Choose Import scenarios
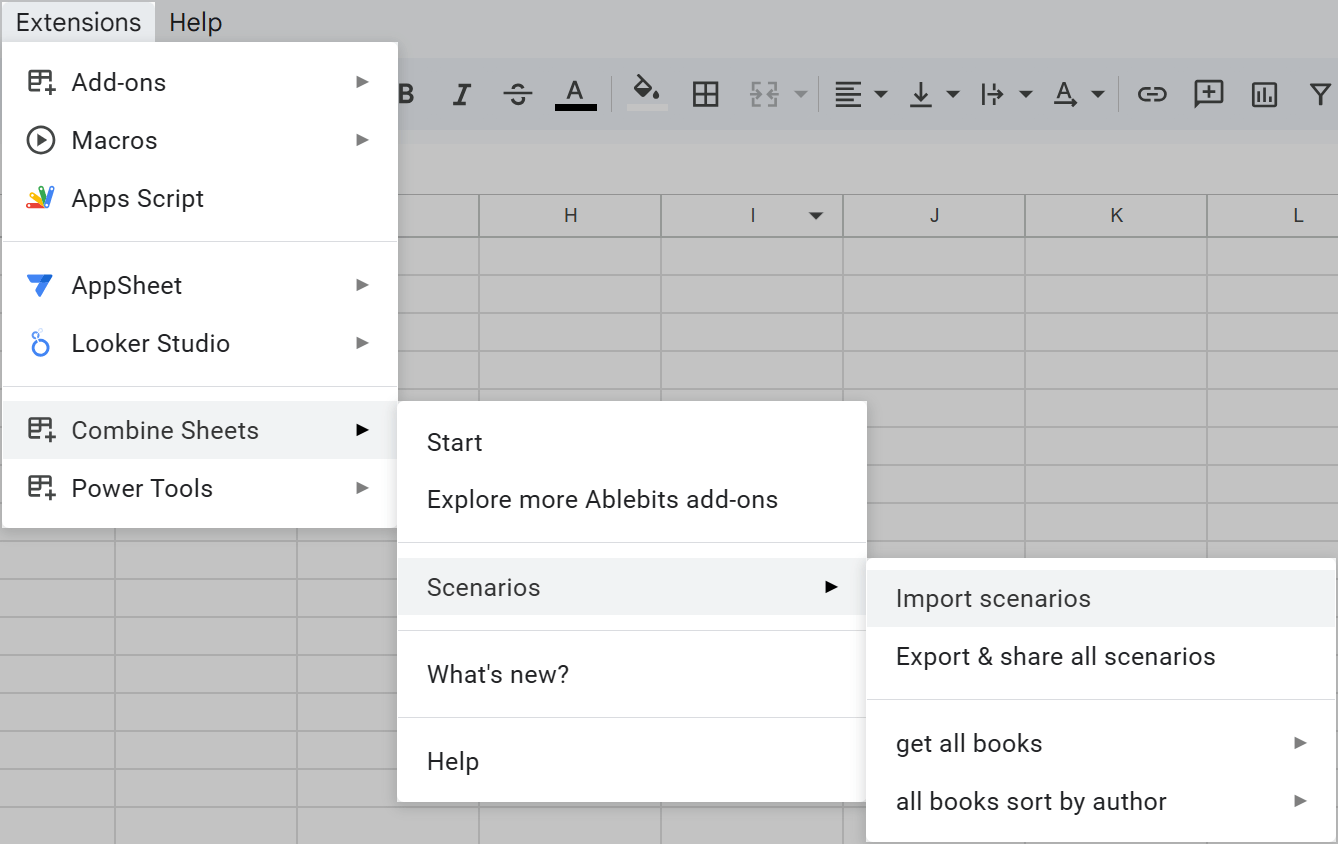The image size is (1338, 844). click(x=1101, y=599)
